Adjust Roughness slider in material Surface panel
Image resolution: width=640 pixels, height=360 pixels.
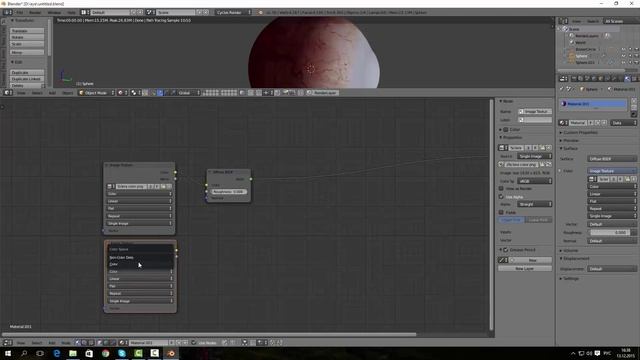[x=611, y=233]
